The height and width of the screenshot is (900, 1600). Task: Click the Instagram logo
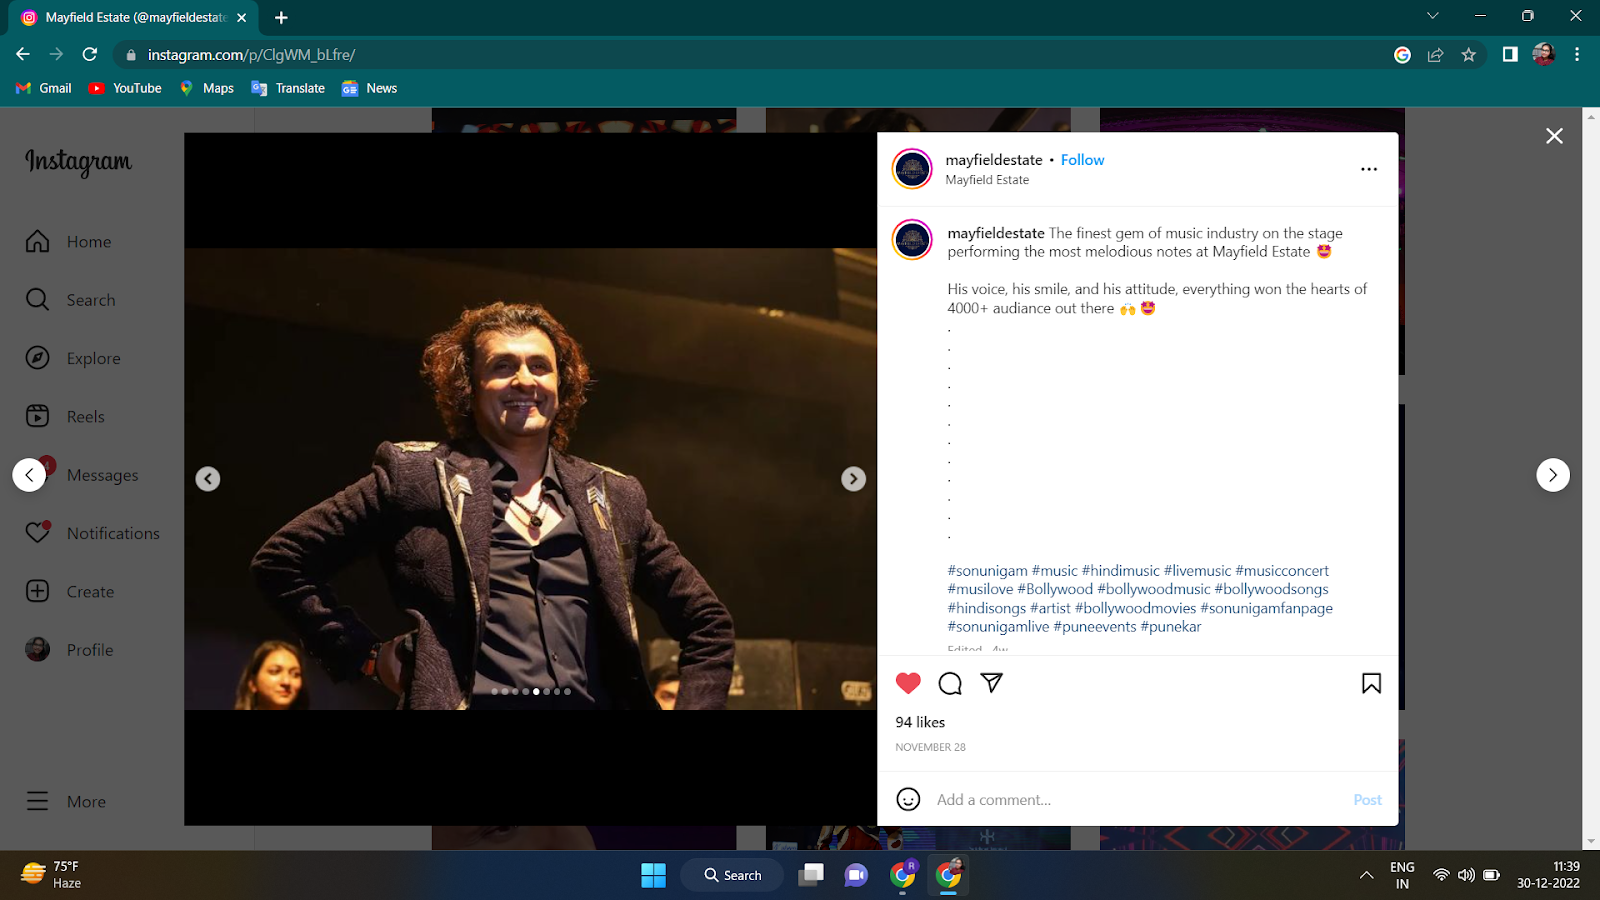[78, 161]
